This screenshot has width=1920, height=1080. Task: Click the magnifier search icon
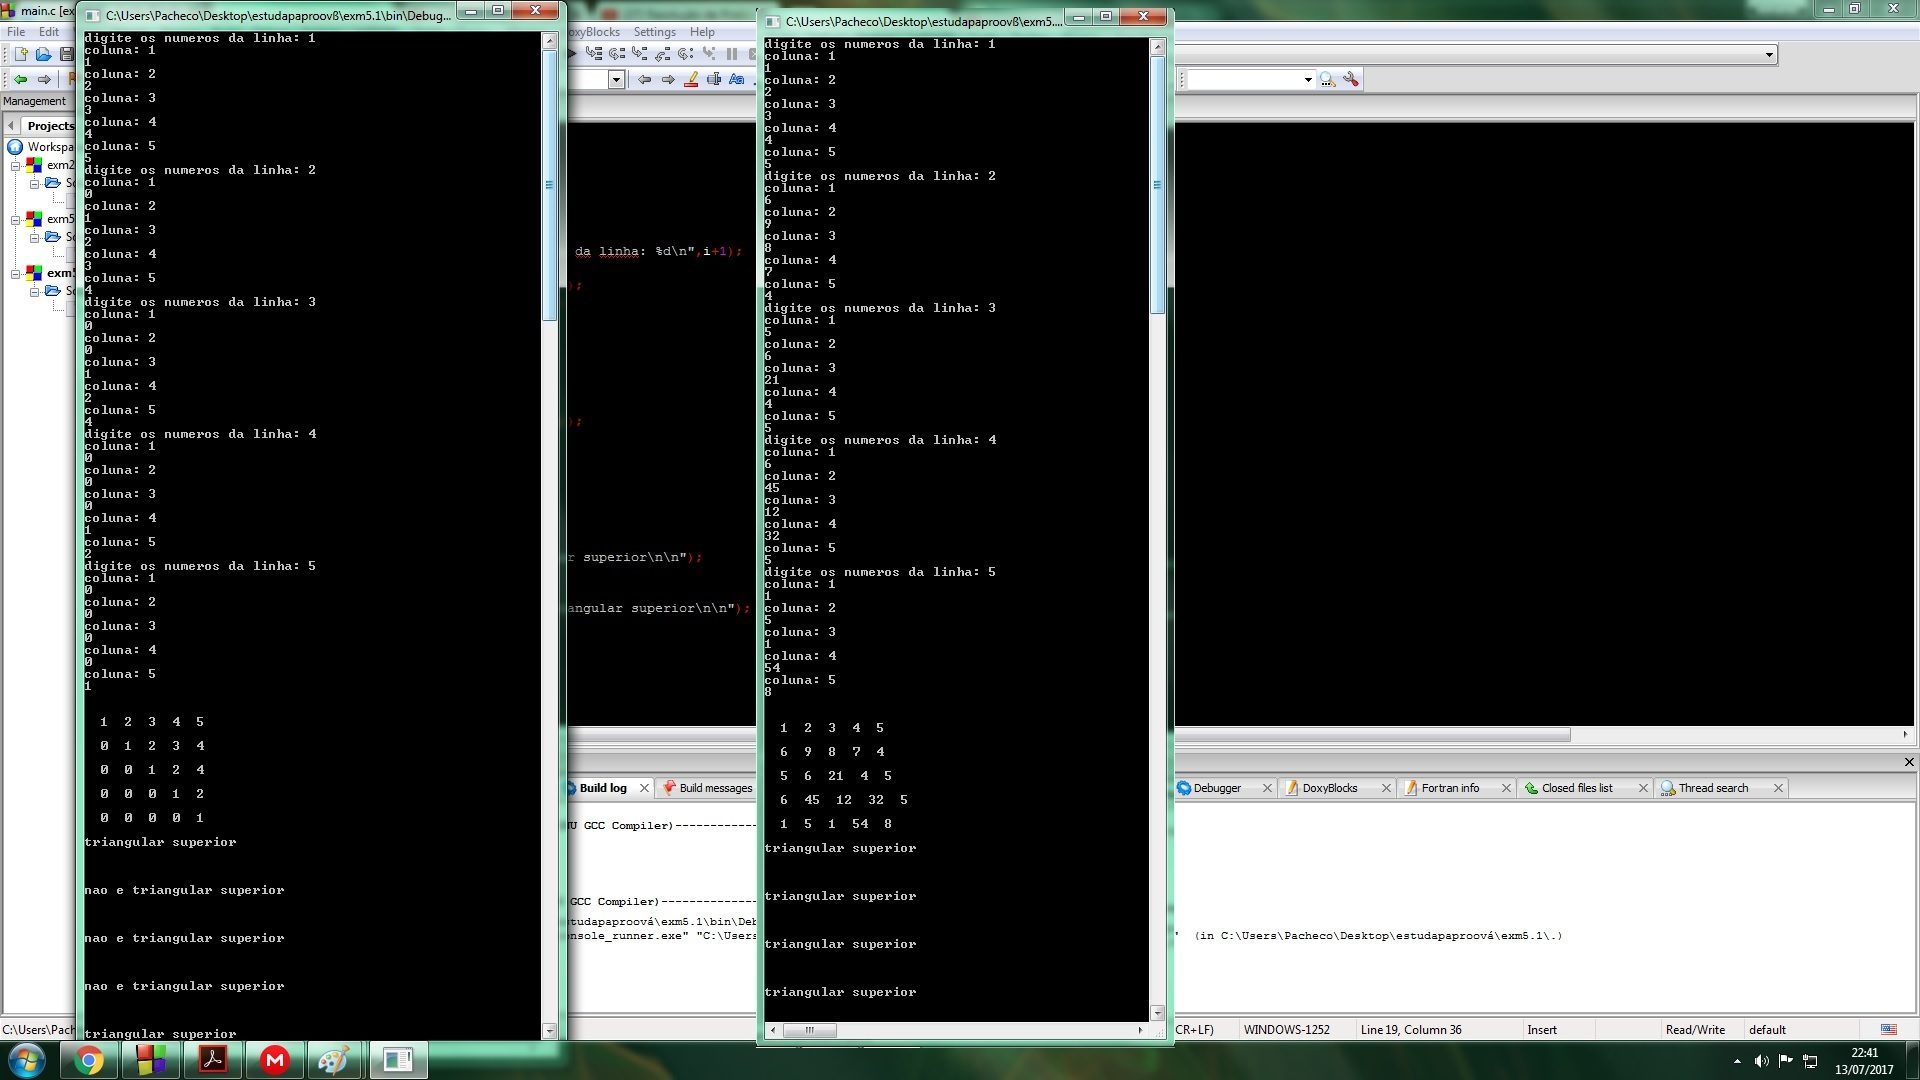[x=1327, y=79]
